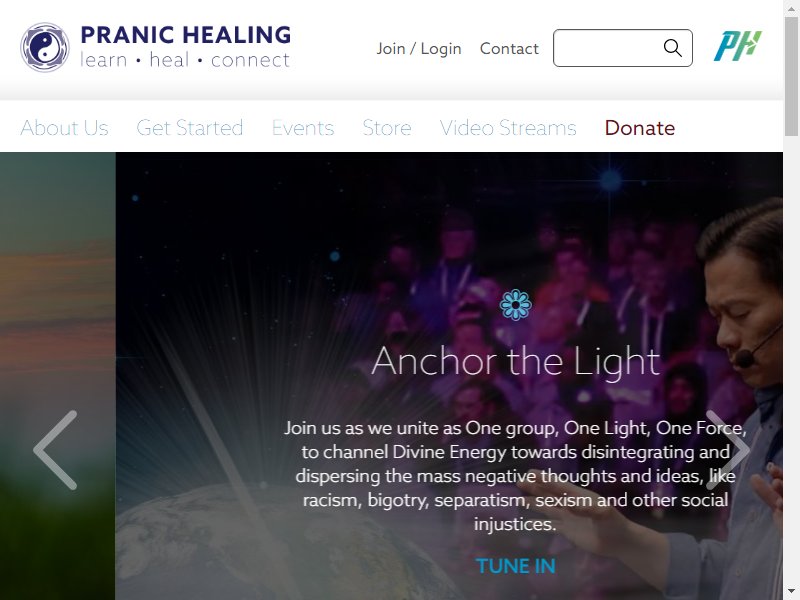Open the green PH logo icon

(737, 46)
